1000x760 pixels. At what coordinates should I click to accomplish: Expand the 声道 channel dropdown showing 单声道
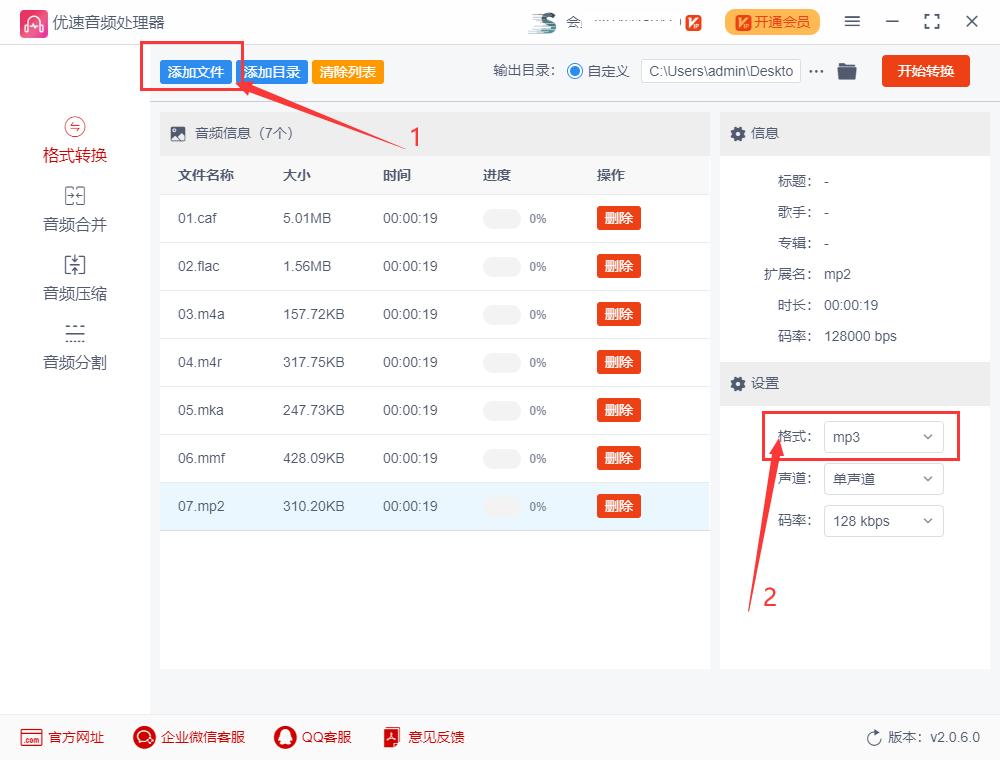[883, 478]
